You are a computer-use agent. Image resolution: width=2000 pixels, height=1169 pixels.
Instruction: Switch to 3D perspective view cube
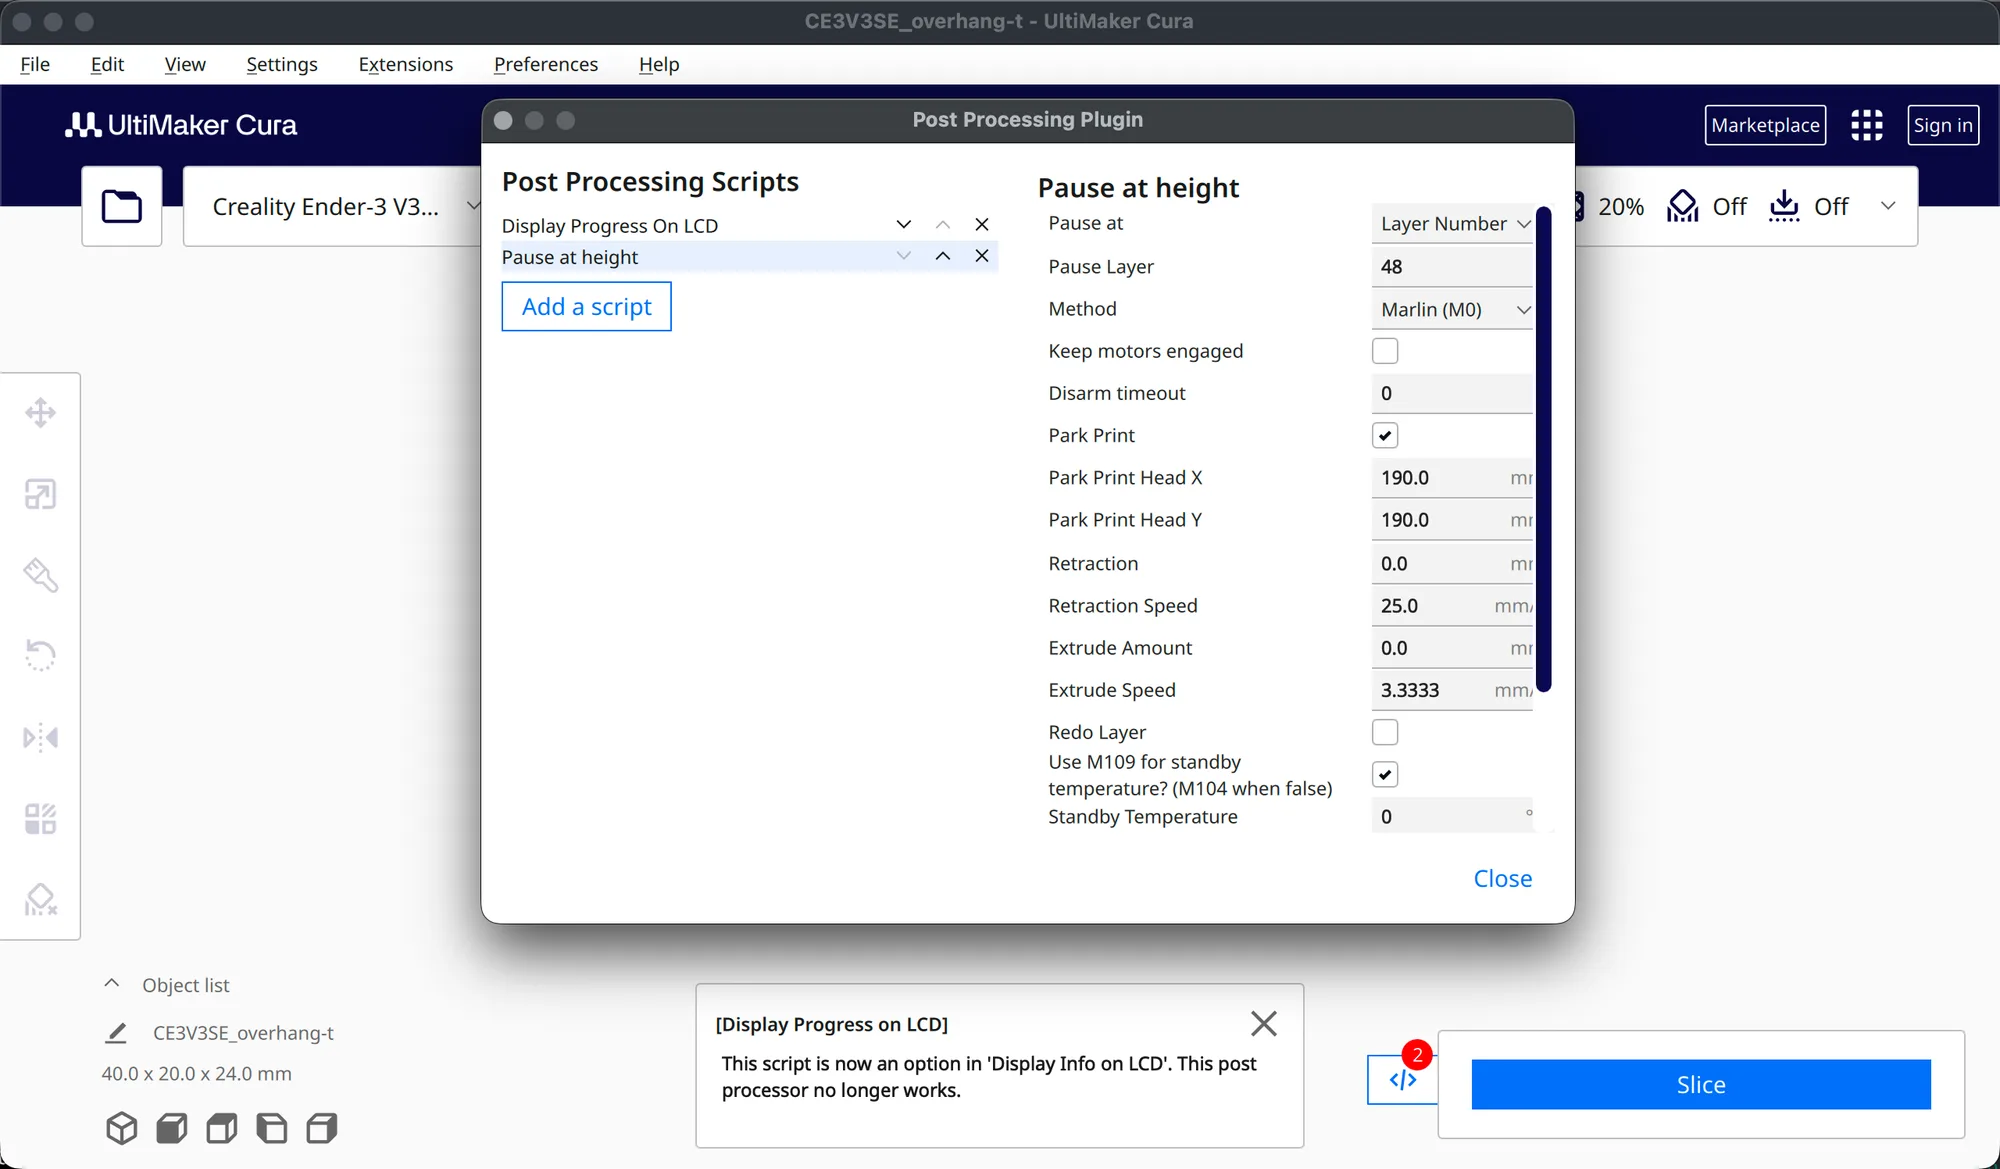point(122,1128)
